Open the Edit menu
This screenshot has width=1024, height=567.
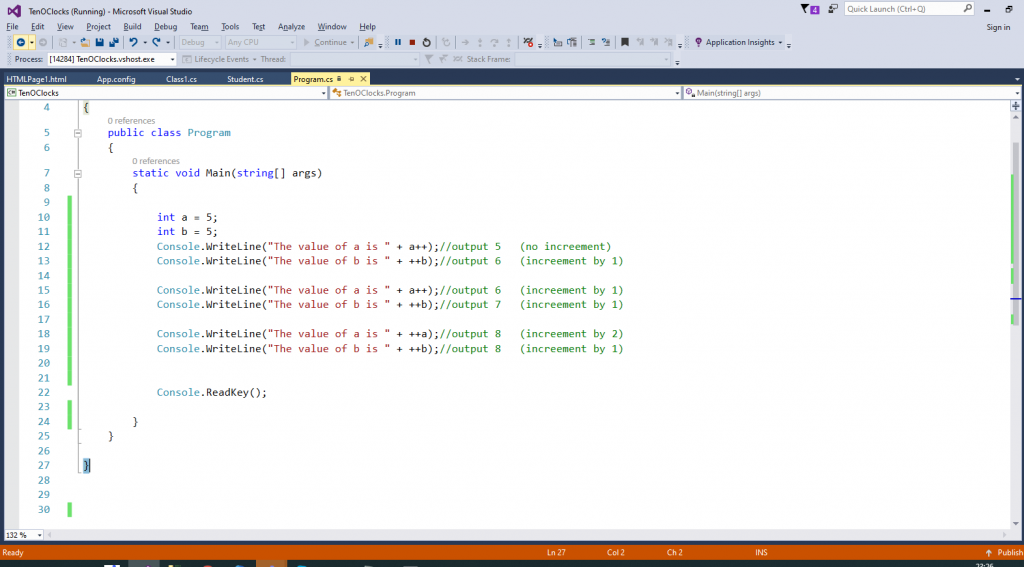coord(38,27)
